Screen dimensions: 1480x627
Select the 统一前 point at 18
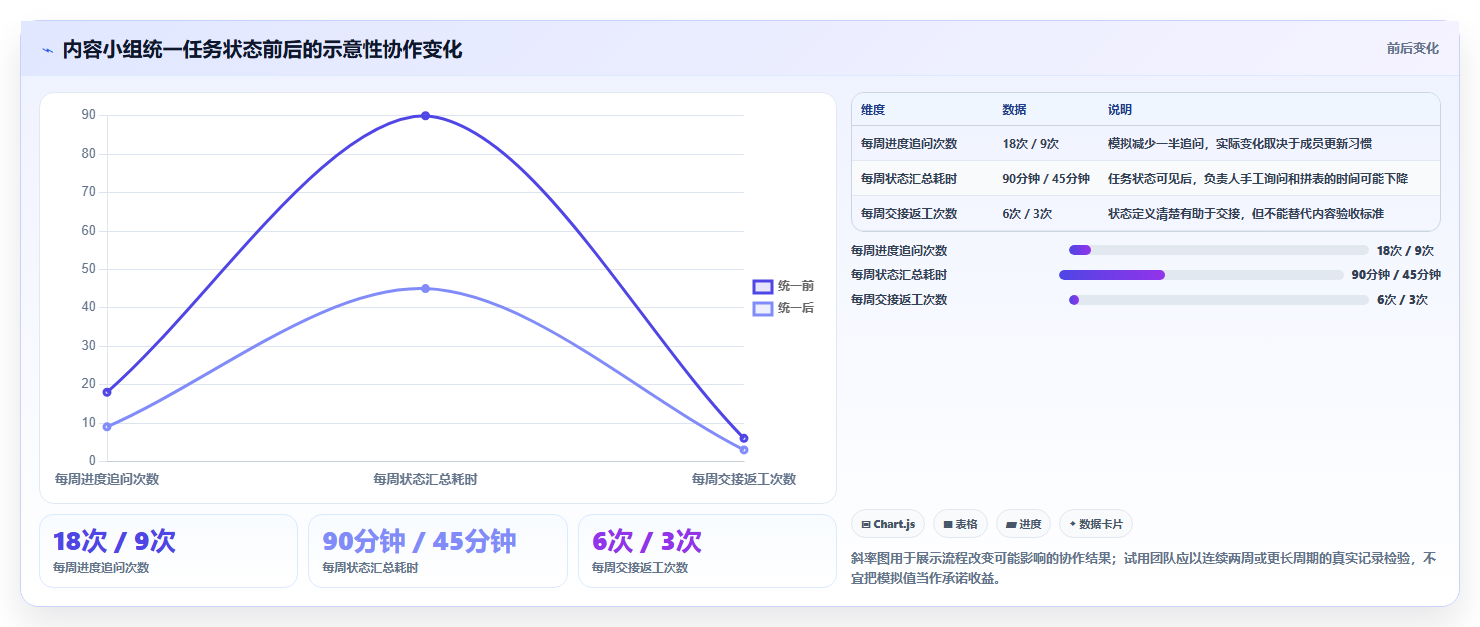[107, 392]
